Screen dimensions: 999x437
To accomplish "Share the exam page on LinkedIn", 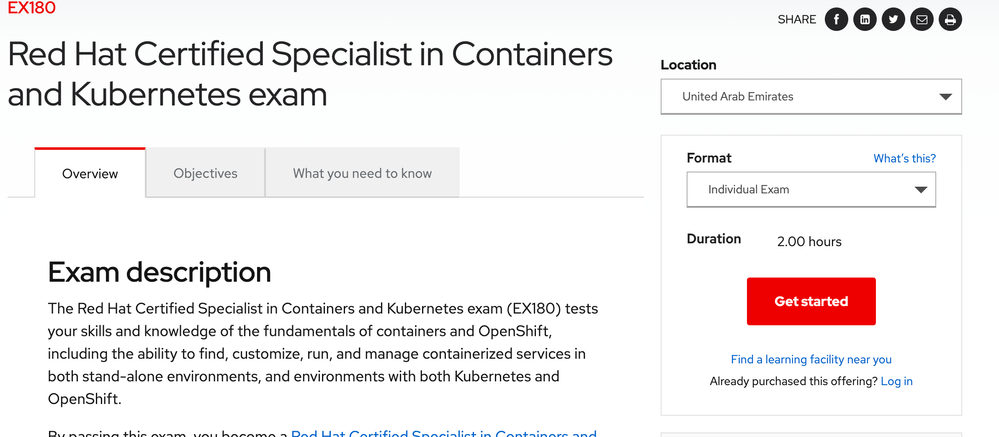I will (x=865, y=19).
